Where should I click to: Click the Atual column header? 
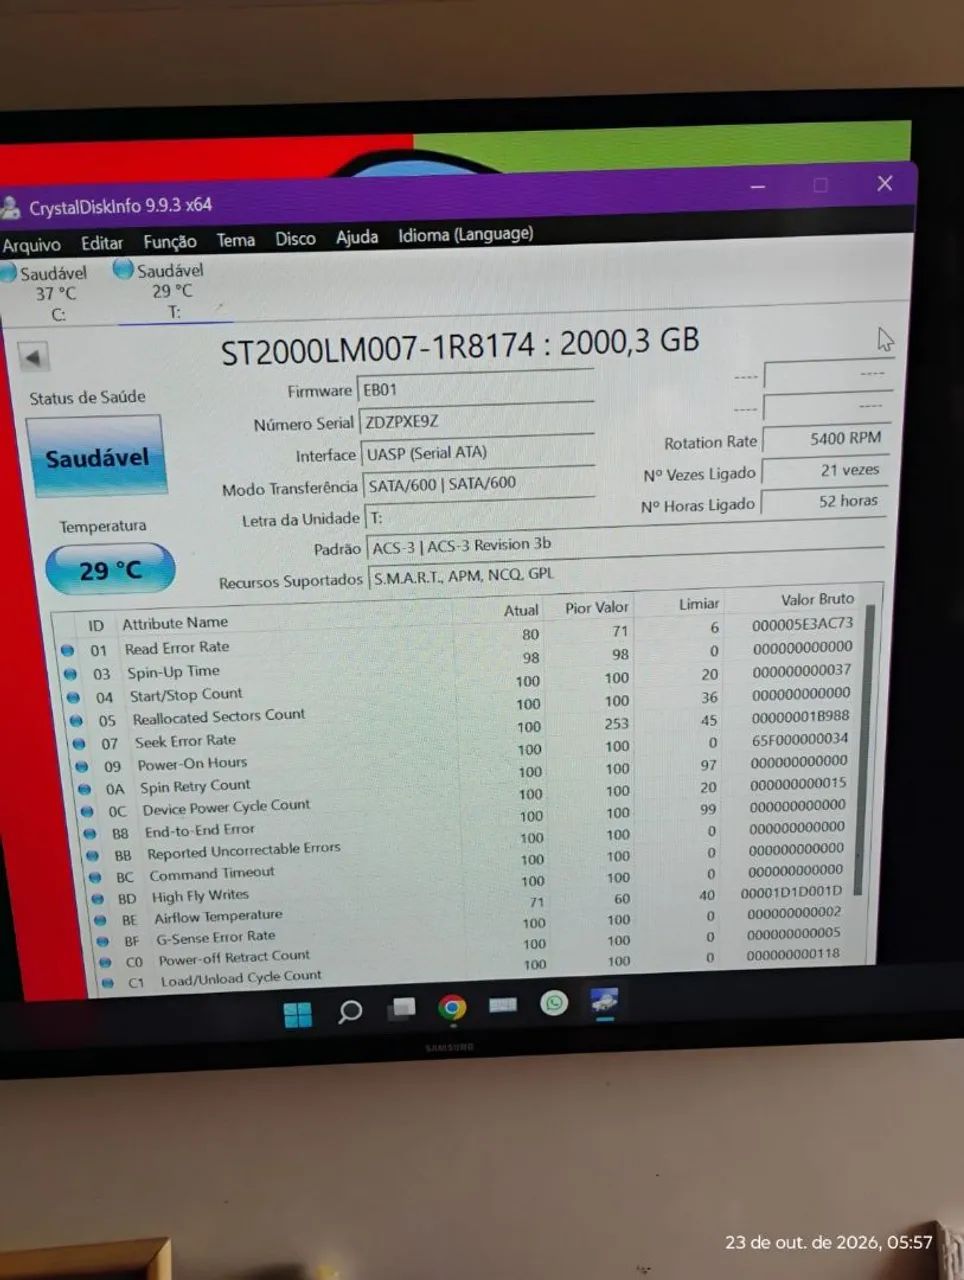[x=521, y=610]
